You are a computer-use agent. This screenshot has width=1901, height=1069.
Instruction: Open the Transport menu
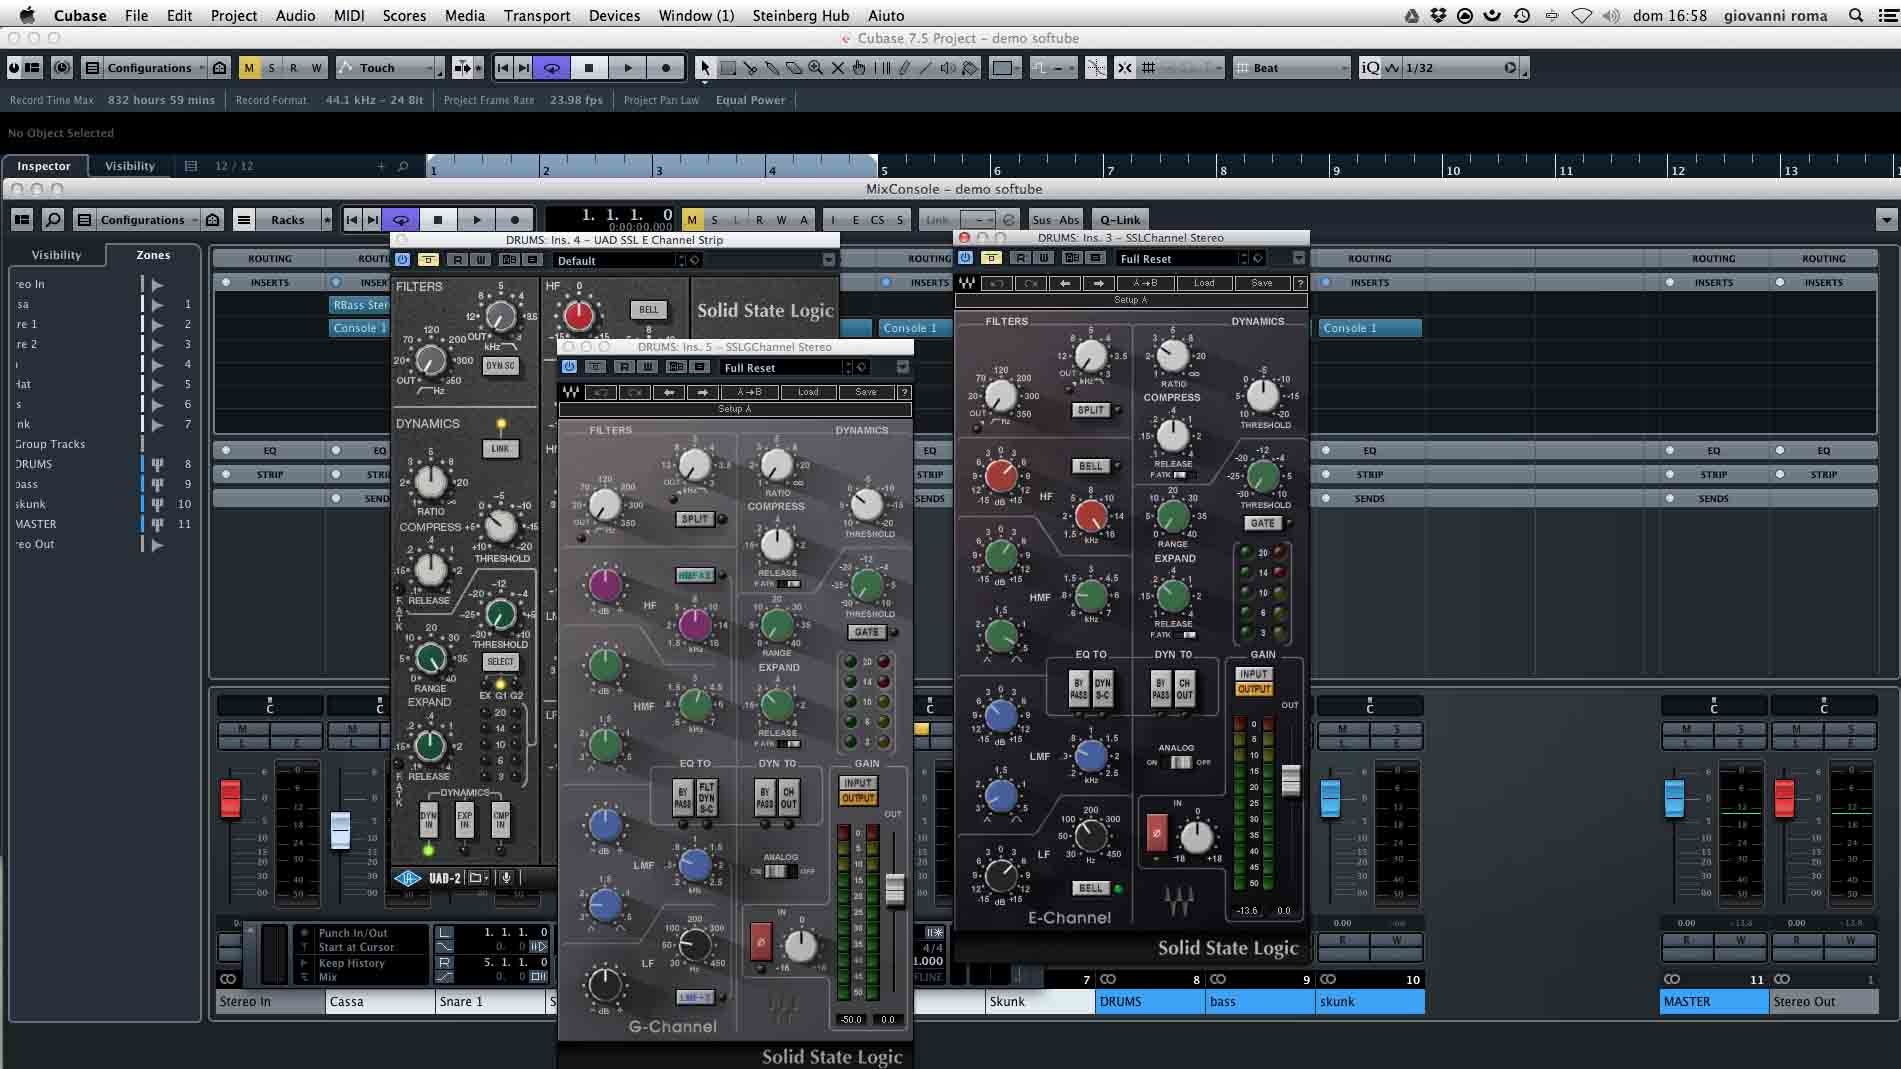pos(537,15)
